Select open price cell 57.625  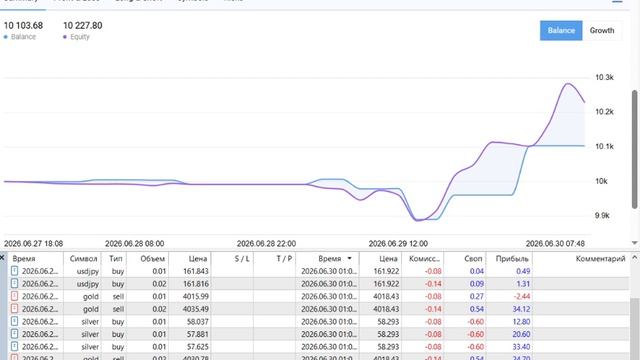[198, 347]
